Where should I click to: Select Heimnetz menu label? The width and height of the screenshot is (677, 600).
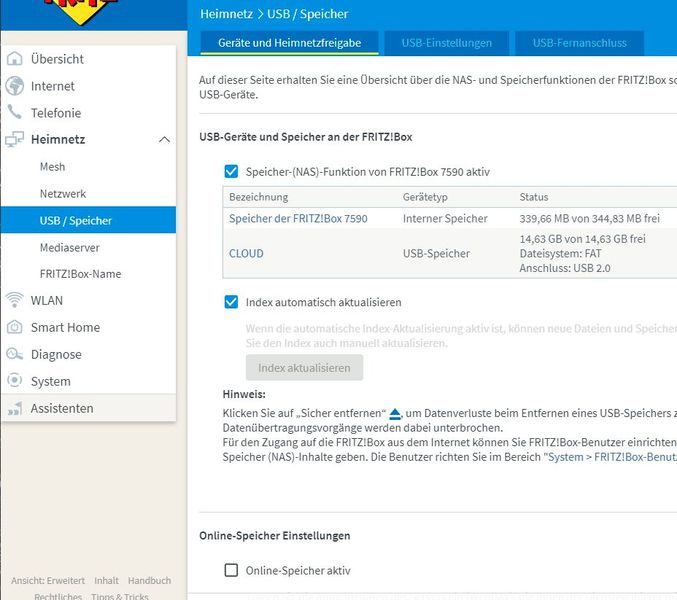tap(58, 139)
